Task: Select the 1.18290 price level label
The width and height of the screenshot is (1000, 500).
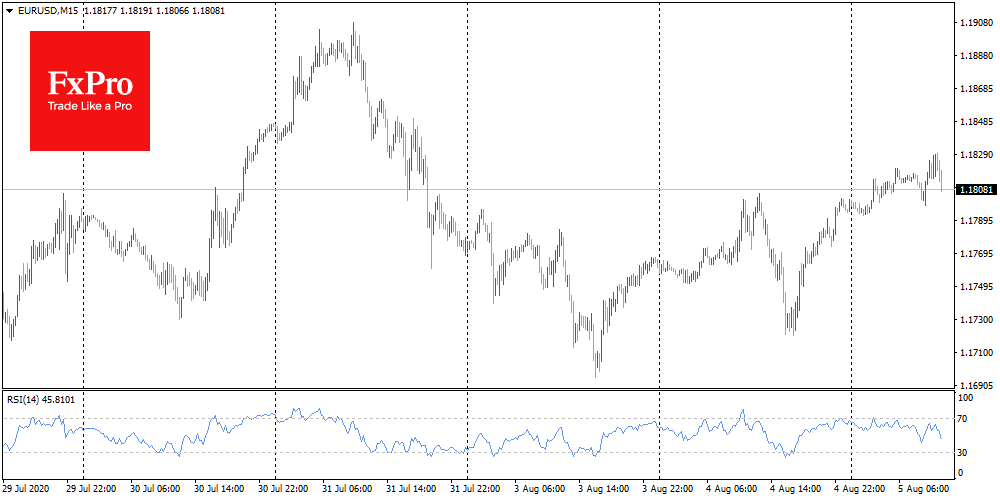Action: coord(974,155)
